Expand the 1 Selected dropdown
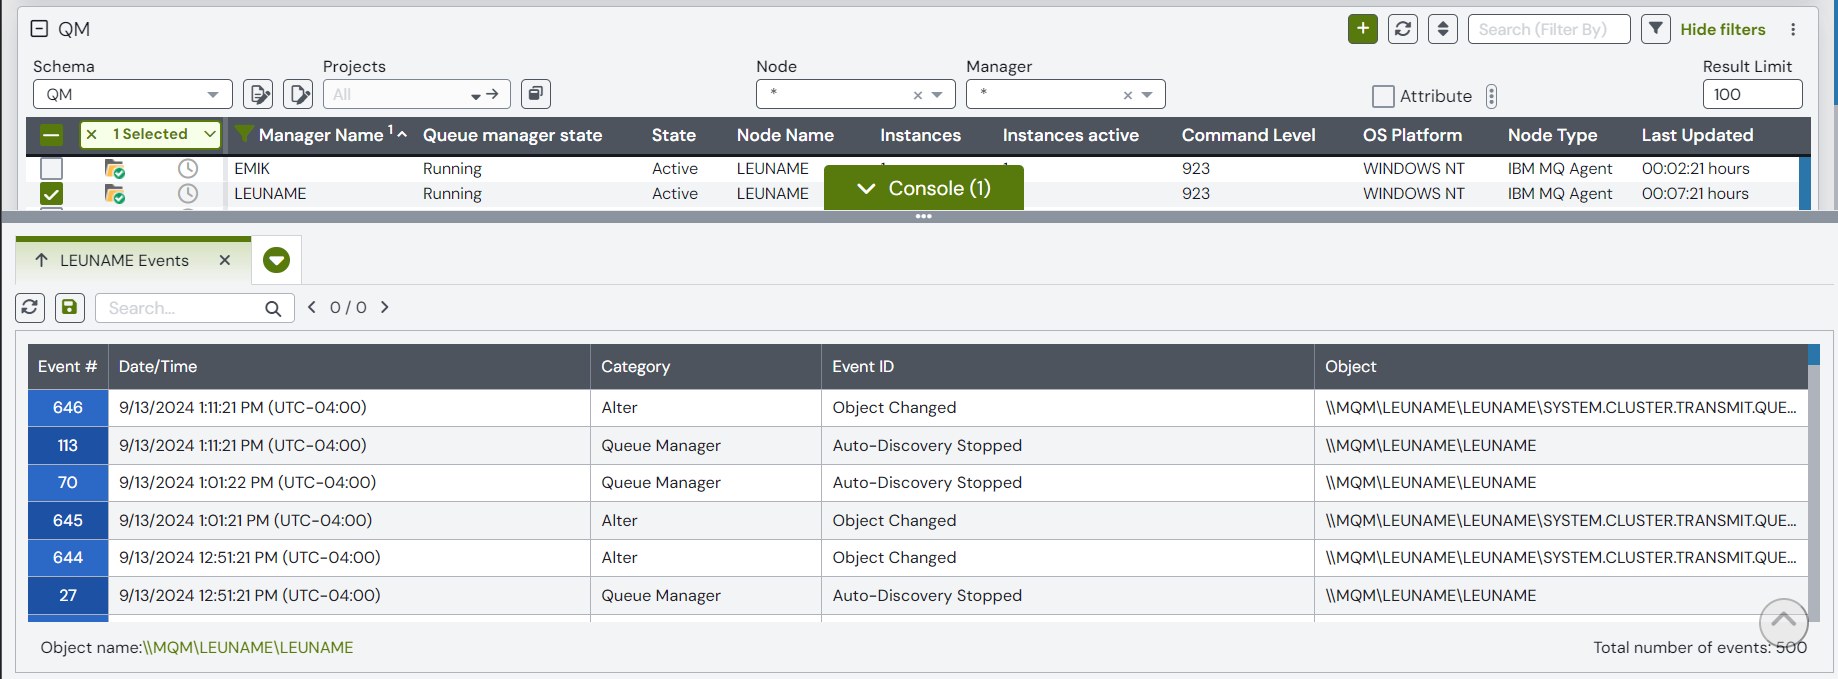This screenshot has height=679, width=1838. (x=209, y=134)
